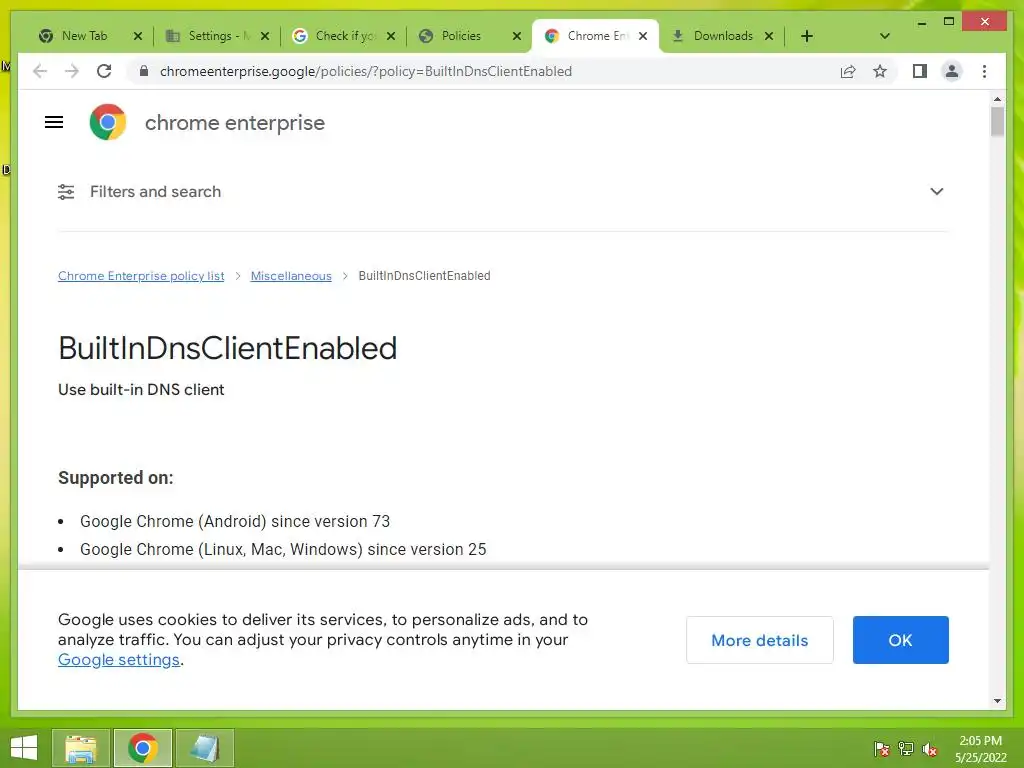Click the scrollbar down arrow
This screenshot has width=1024, height=768.
click(997, 701)
